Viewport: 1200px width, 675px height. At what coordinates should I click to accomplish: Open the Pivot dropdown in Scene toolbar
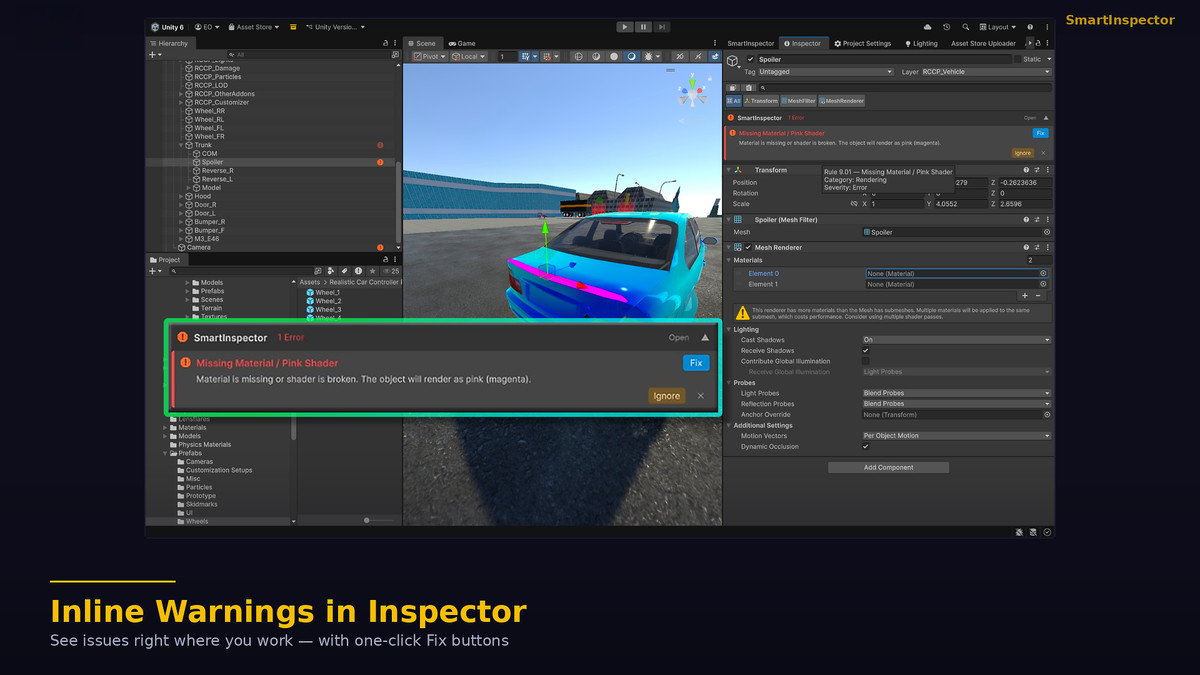(x=430, y=56)
